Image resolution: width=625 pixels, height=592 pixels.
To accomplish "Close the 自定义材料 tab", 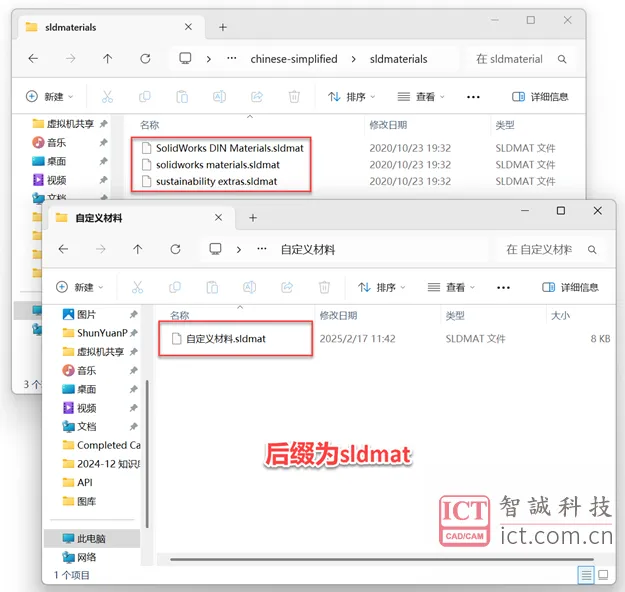I will point(218,217).
